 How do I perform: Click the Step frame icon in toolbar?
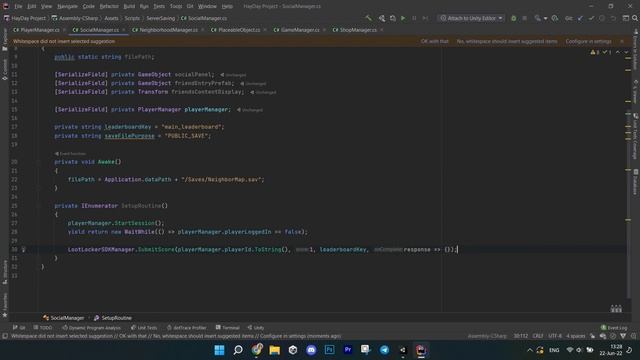(425, 18)
